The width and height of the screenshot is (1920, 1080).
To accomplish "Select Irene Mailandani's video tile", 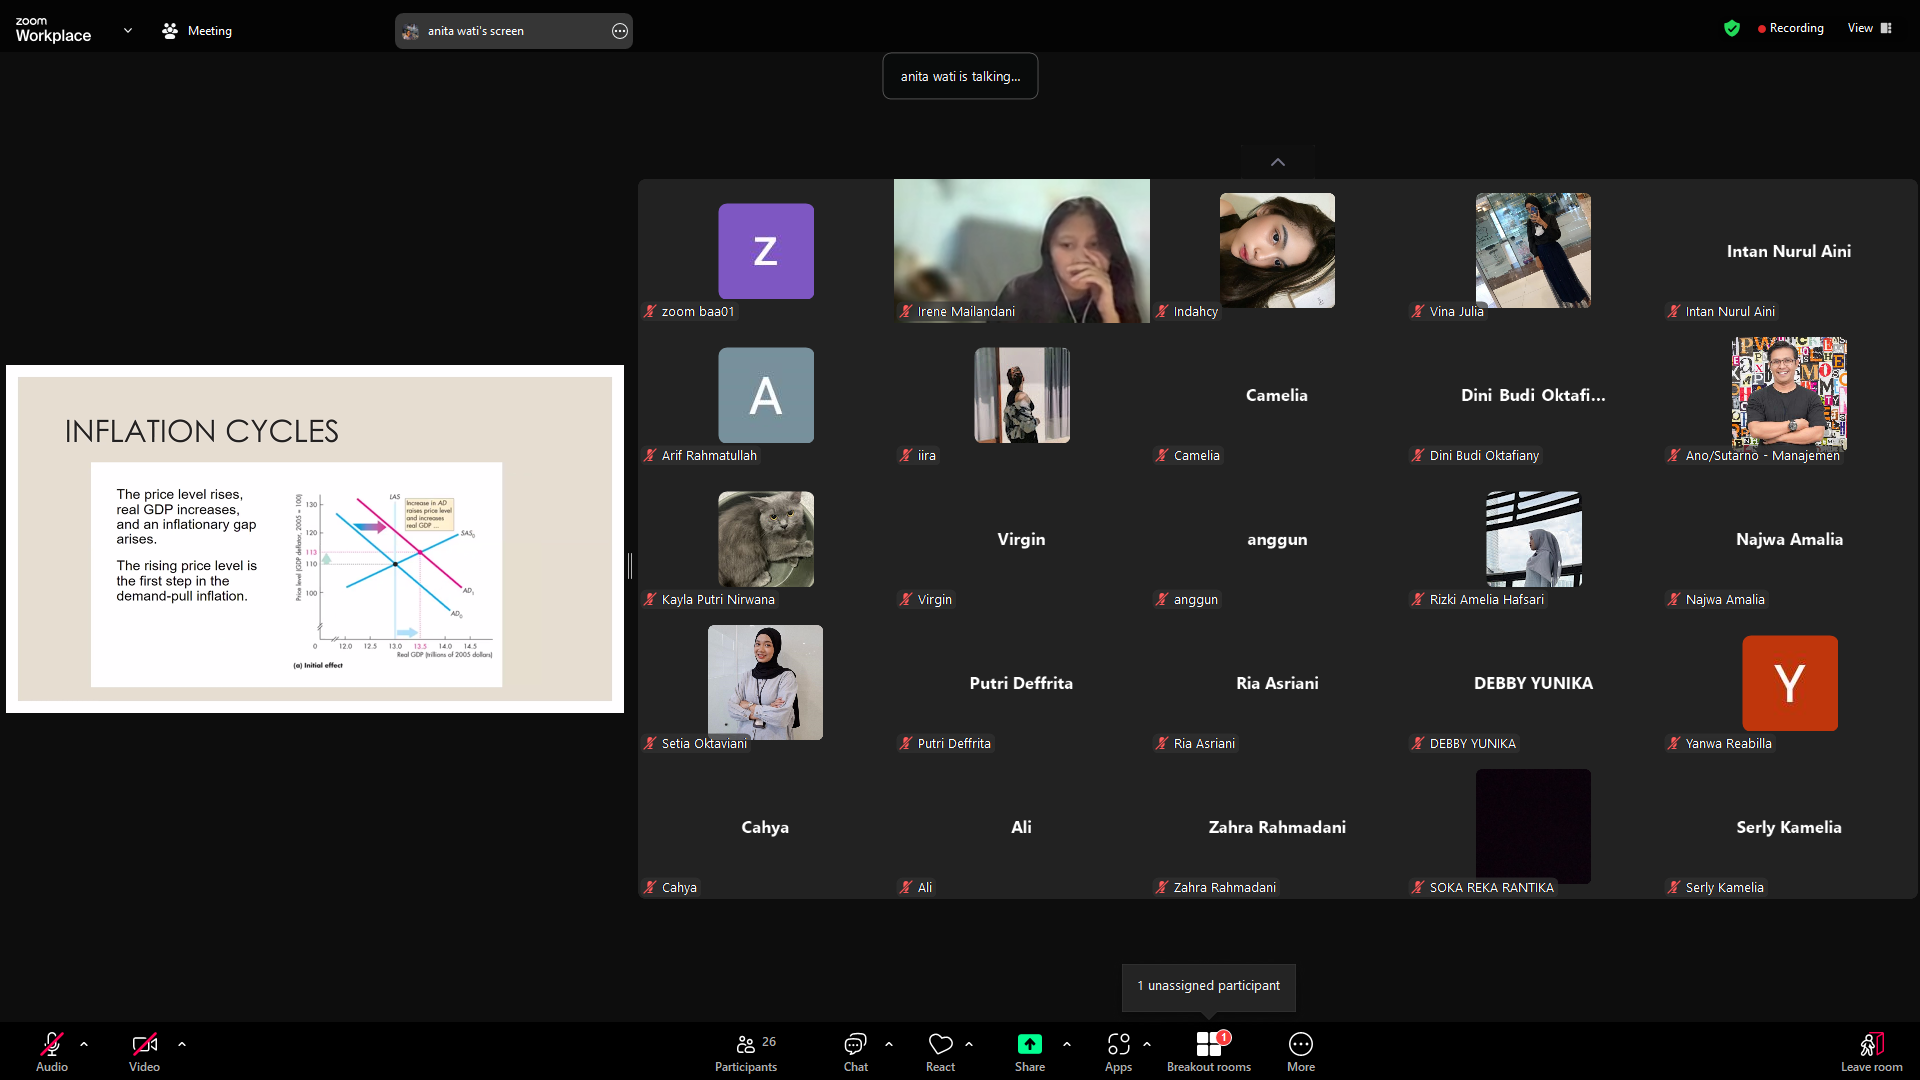I will [1022, 251].
